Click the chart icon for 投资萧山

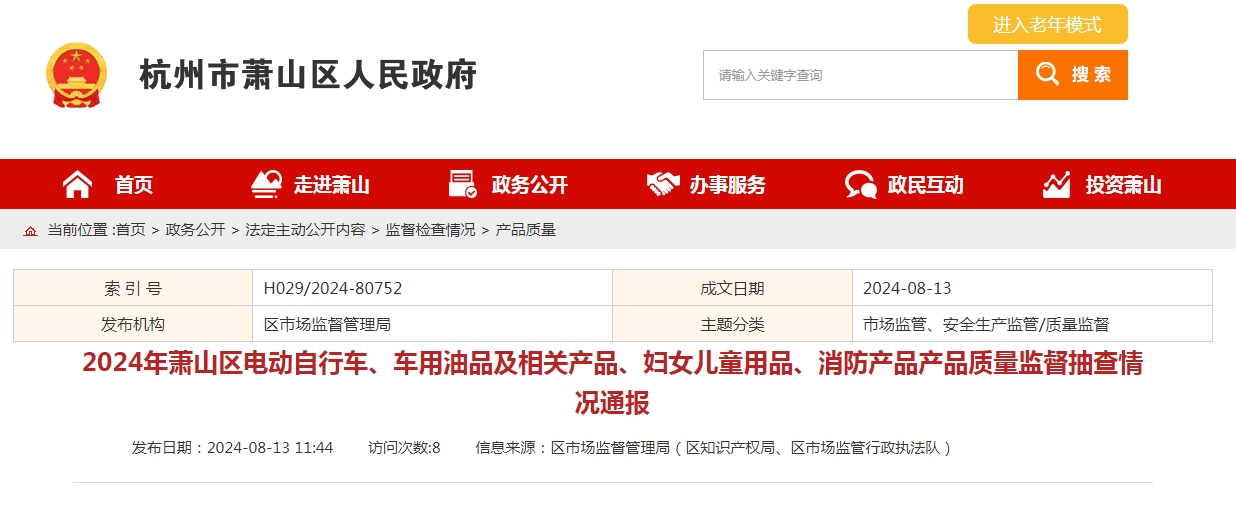tap(1057, 184)
